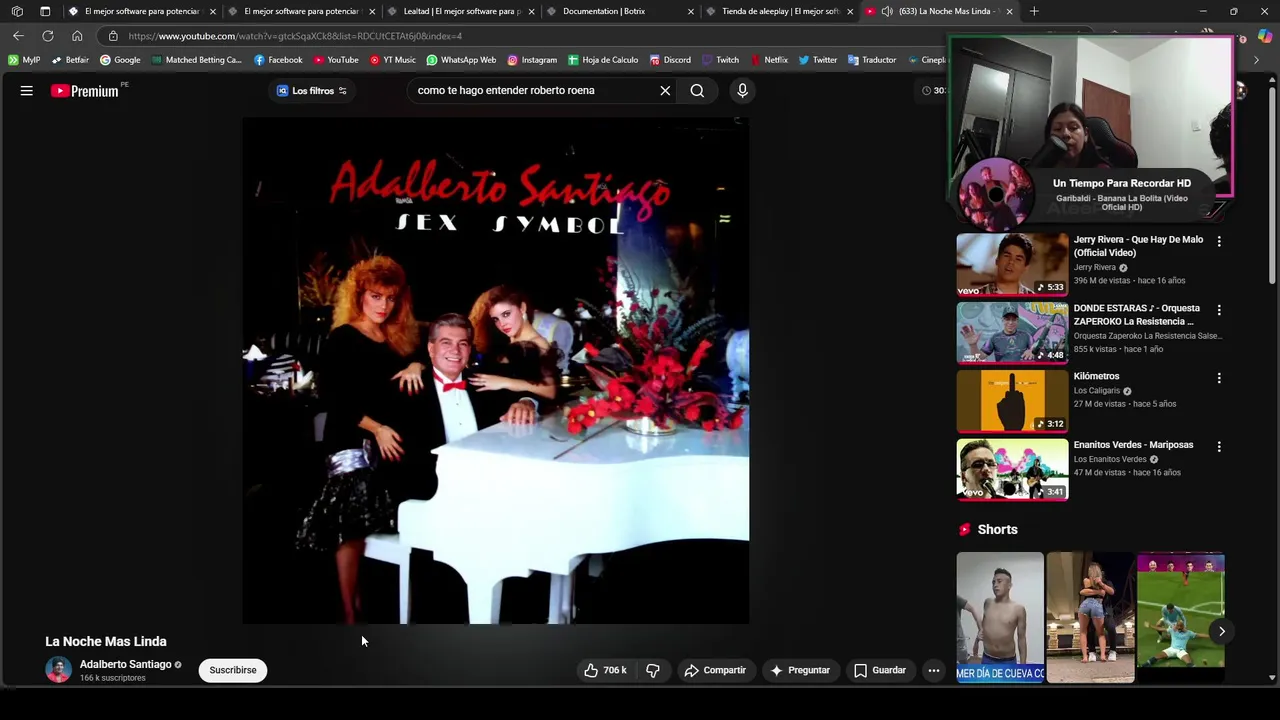Viewport: 1280px width, 720px height.
Task: Like the video (706 k)
Action: point(606,670)
